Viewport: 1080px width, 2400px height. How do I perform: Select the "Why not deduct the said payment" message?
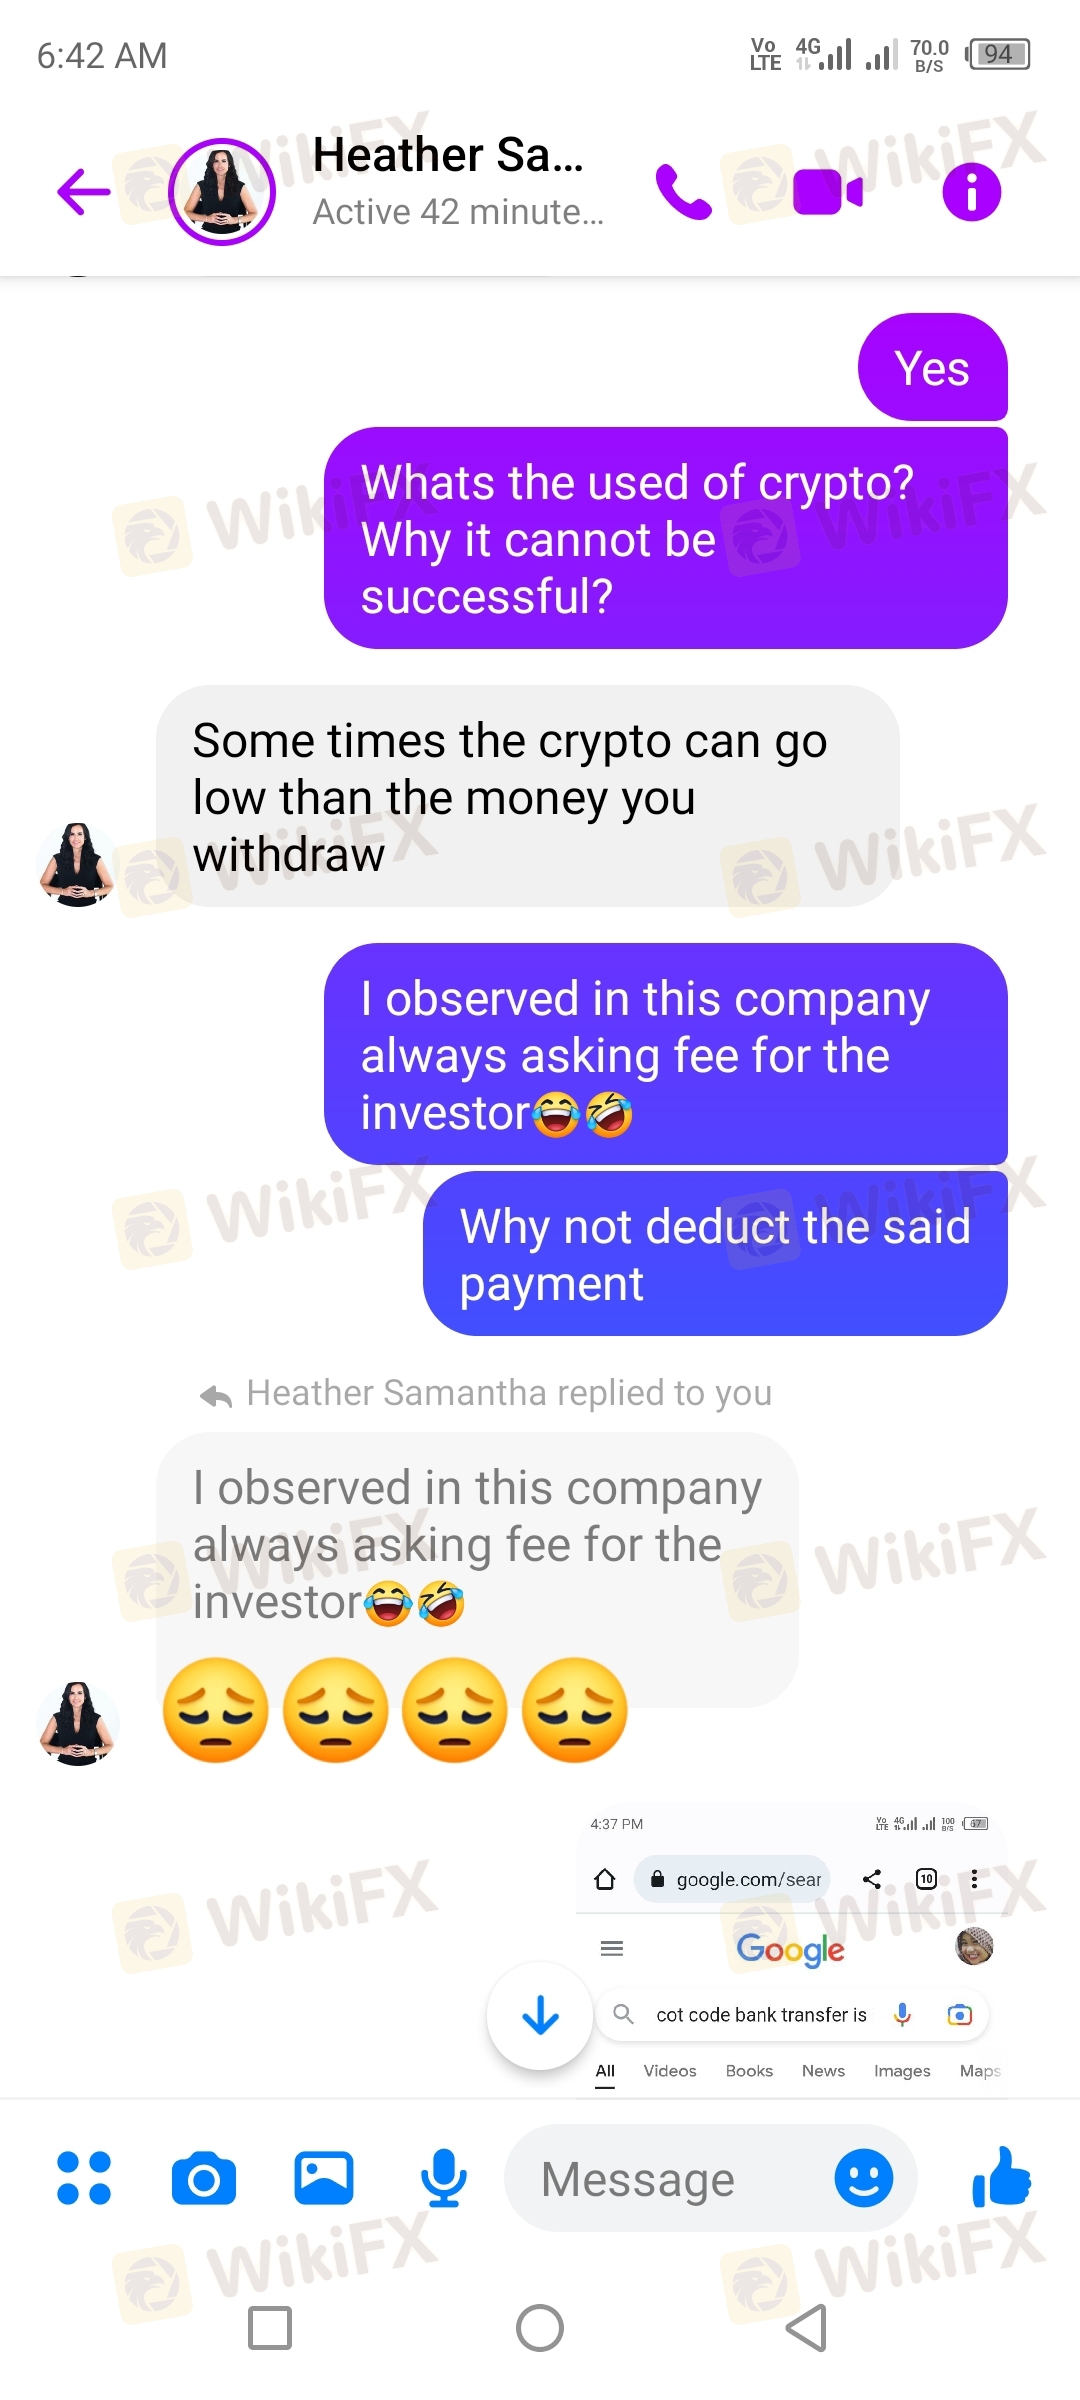(715, 1254)
